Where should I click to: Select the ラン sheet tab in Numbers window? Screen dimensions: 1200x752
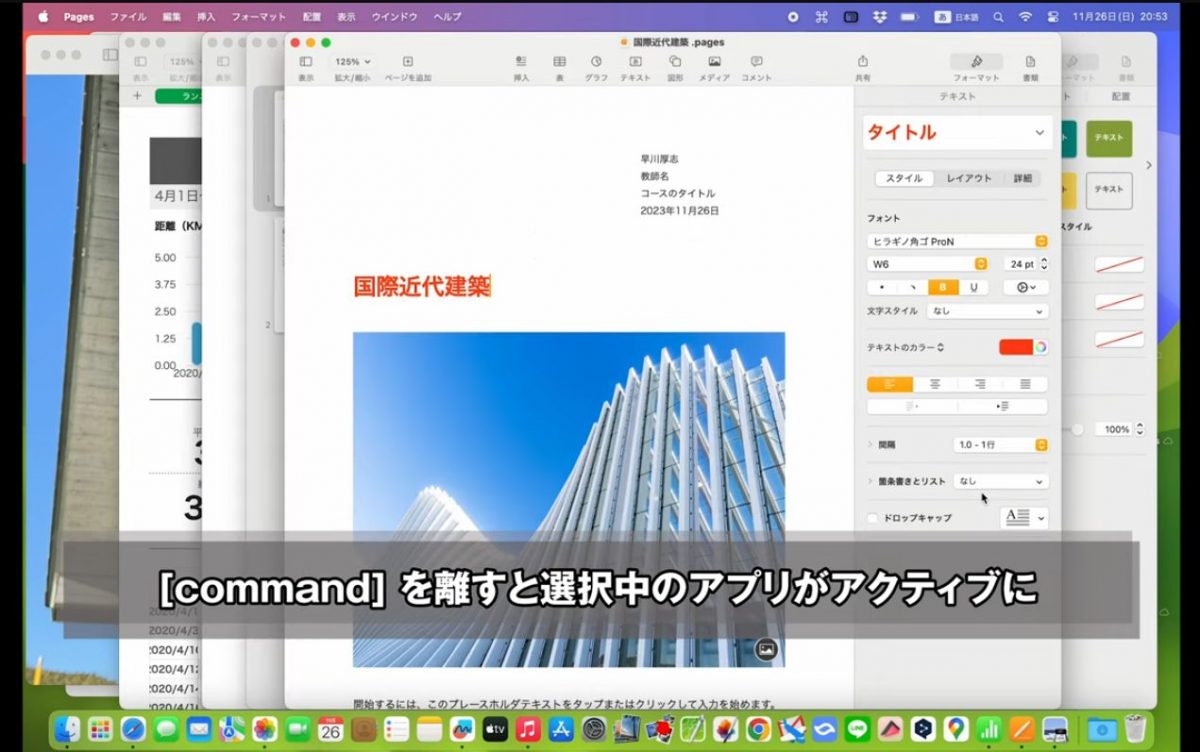click(x=178, y=96)
